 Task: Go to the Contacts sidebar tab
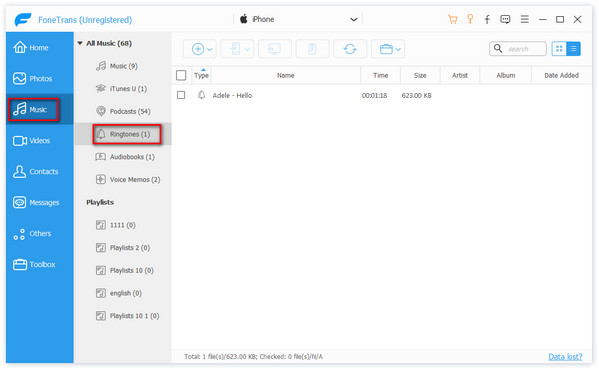pos(35,171)
